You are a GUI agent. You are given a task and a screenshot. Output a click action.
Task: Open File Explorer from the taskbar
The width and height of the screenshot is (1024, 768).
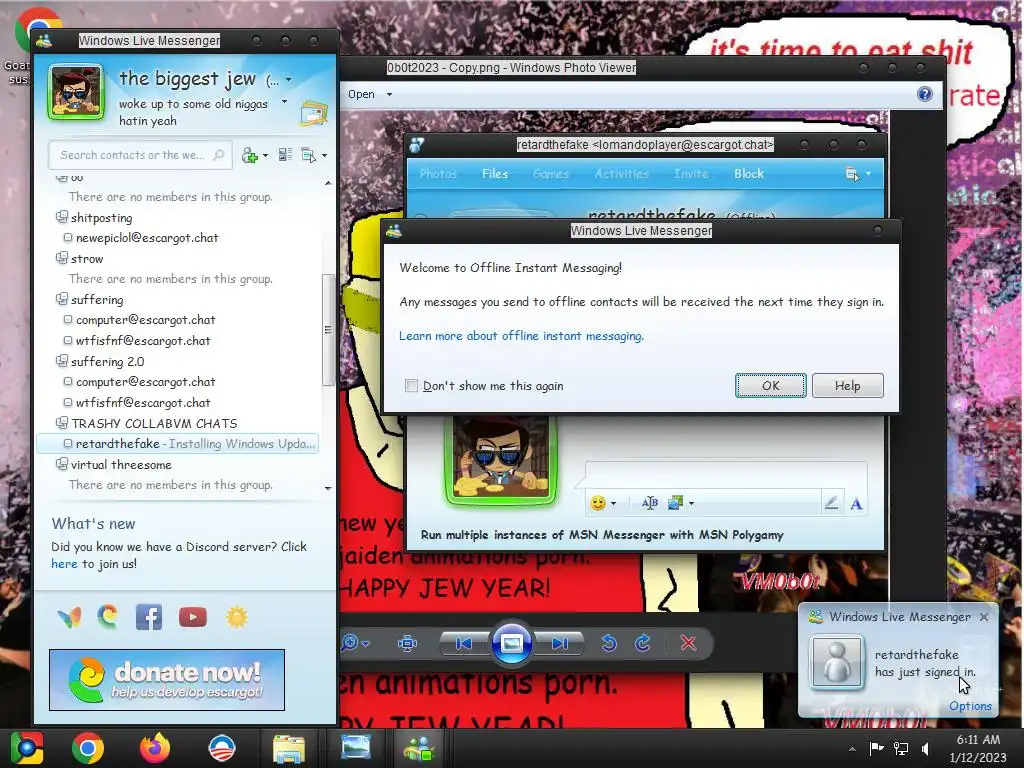pyautogui.click(x=289, y=748)
